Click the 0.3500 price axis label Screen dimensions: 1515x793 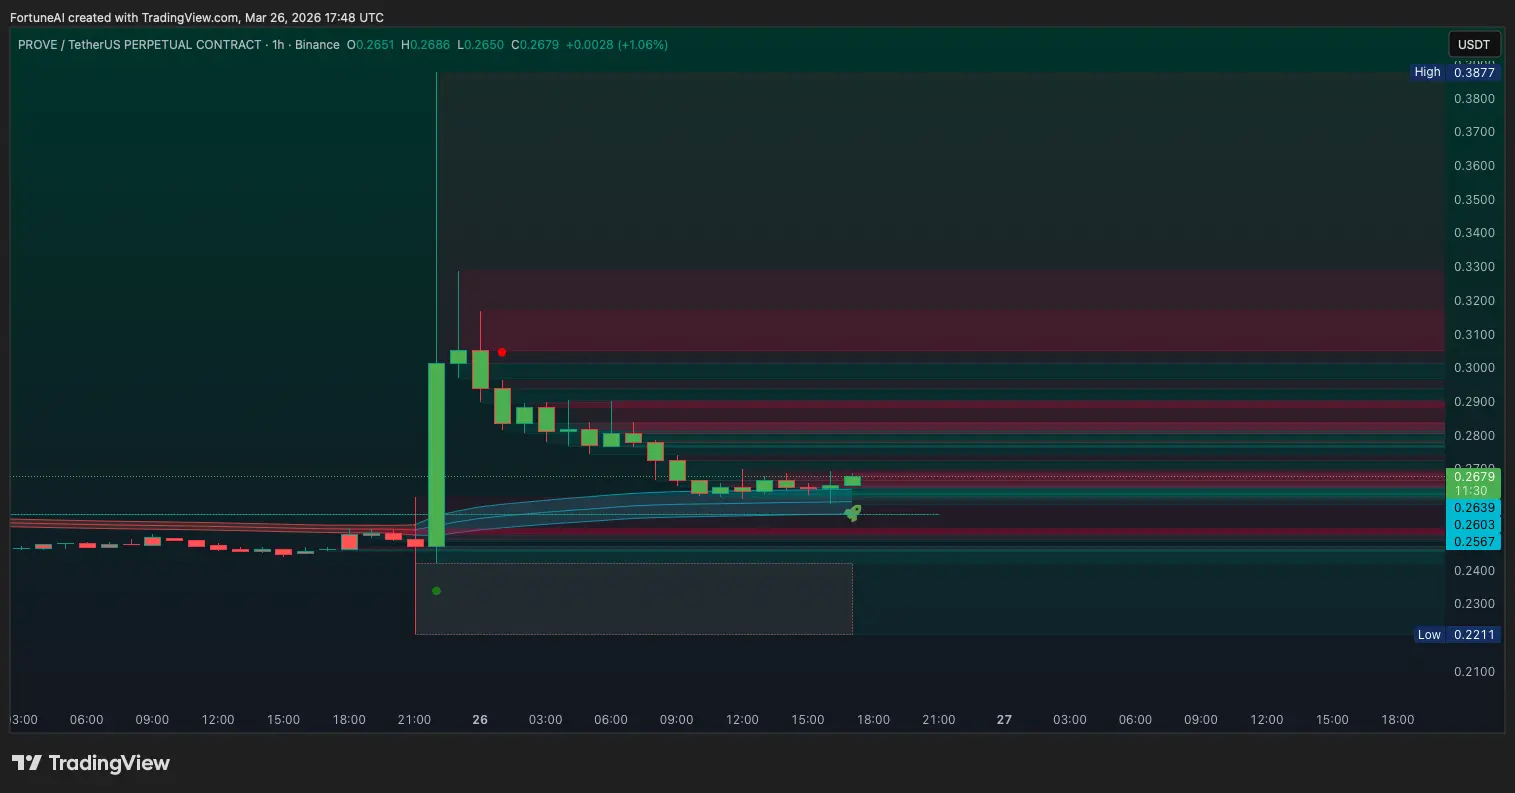click(x=1474, y=200)
